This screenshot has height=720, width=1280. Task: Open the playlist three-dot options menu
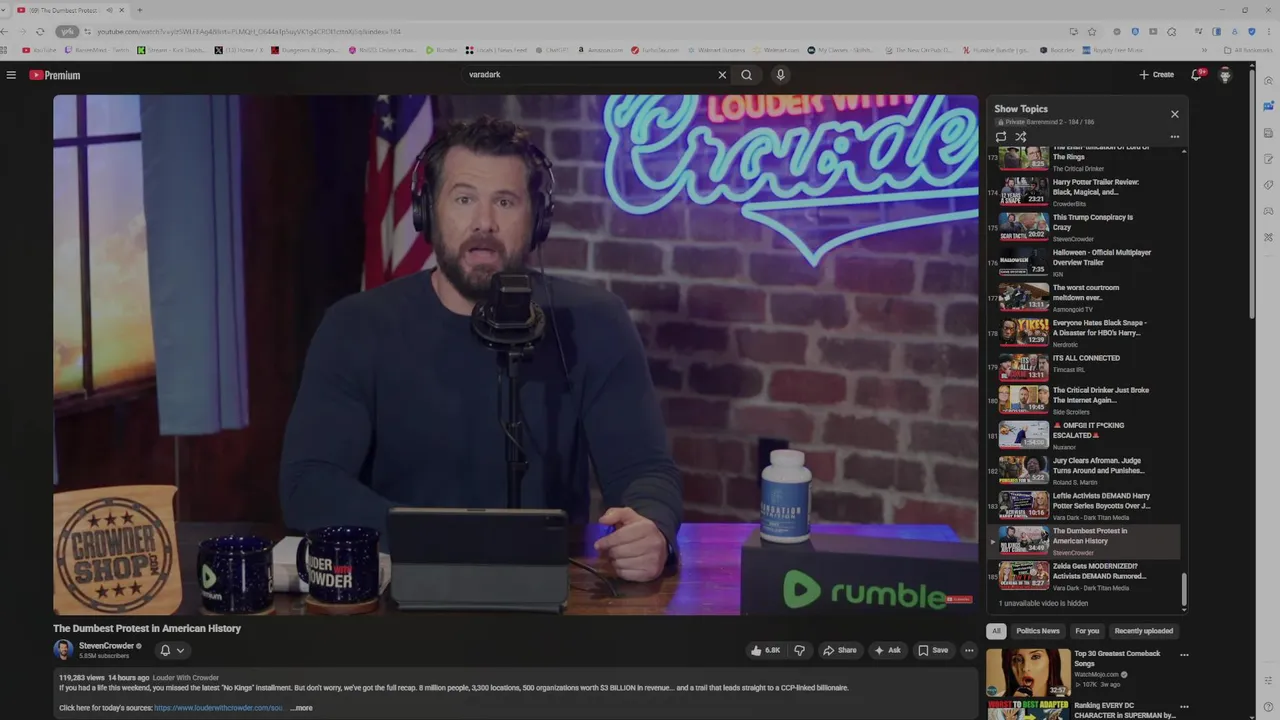pos(1175,137)
